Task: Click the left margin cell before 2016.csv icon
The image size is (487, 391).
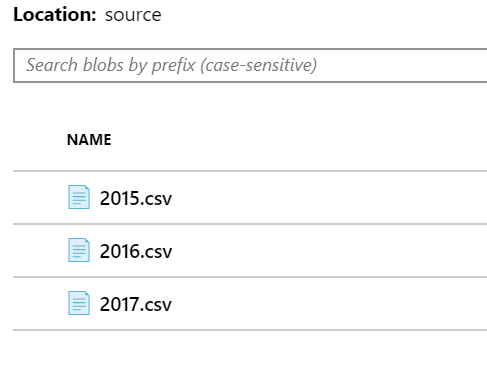Action: pos(39,251)
